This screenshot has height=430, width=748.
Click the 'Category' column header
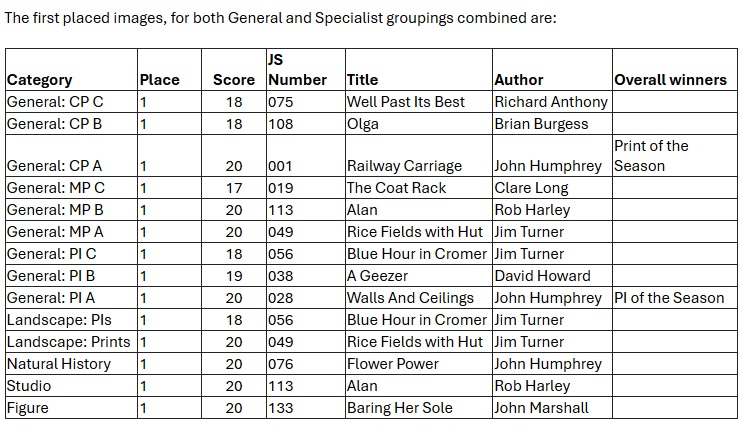click(40, 80)
